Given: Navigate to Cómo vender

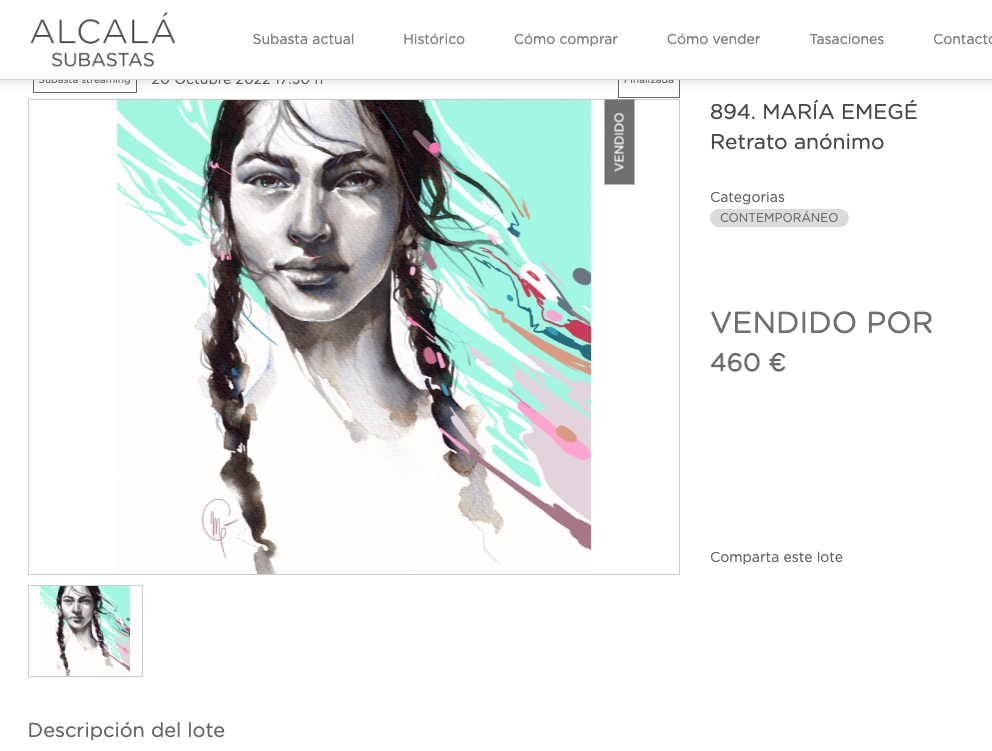Looking at the screenshot, I should pyautogui.click(x=713, y=39).
